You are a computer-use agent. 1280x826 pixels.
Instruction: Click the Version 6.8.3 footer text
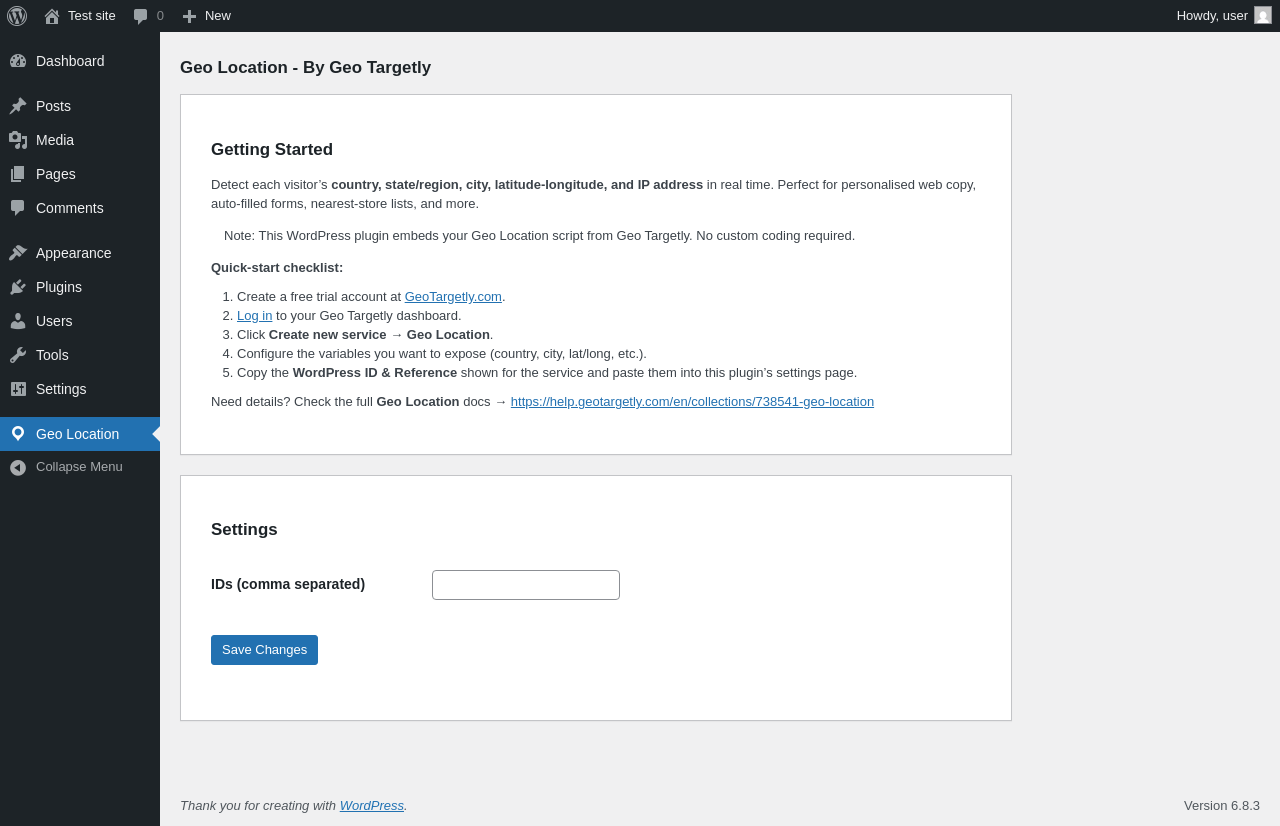tap(1222, 806)
